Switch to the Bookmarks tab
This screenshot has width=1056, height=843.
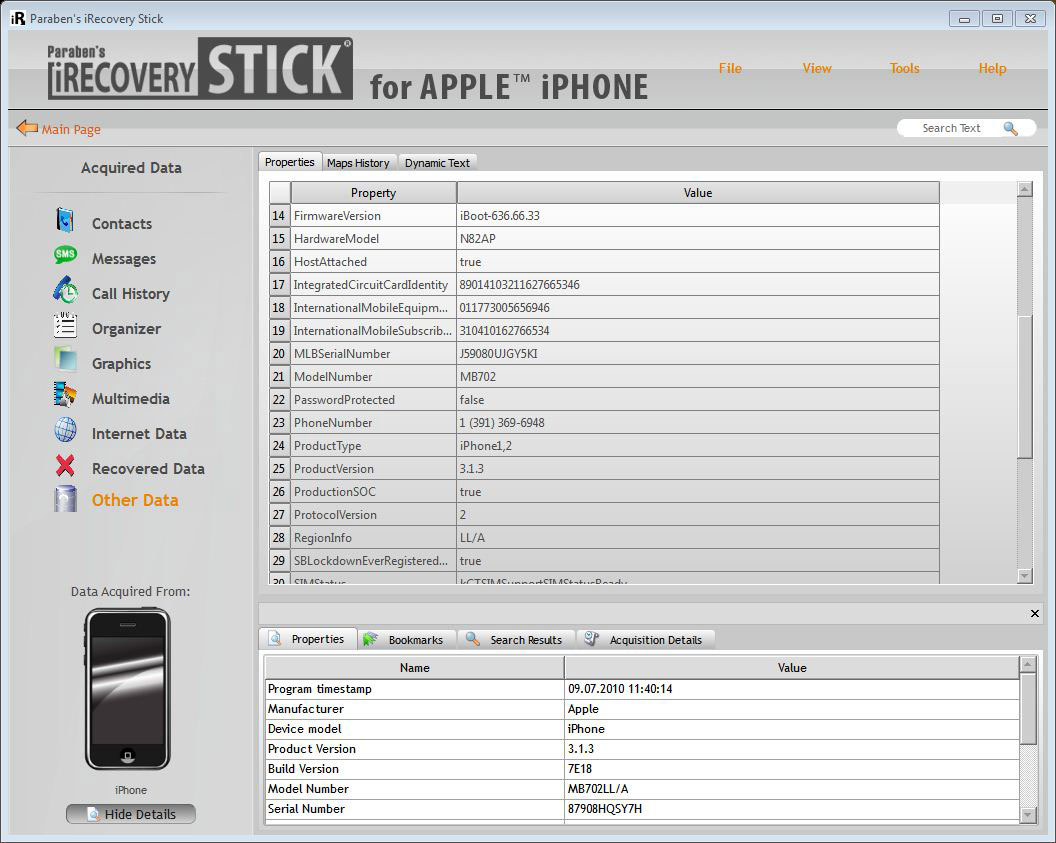point(406,639)
